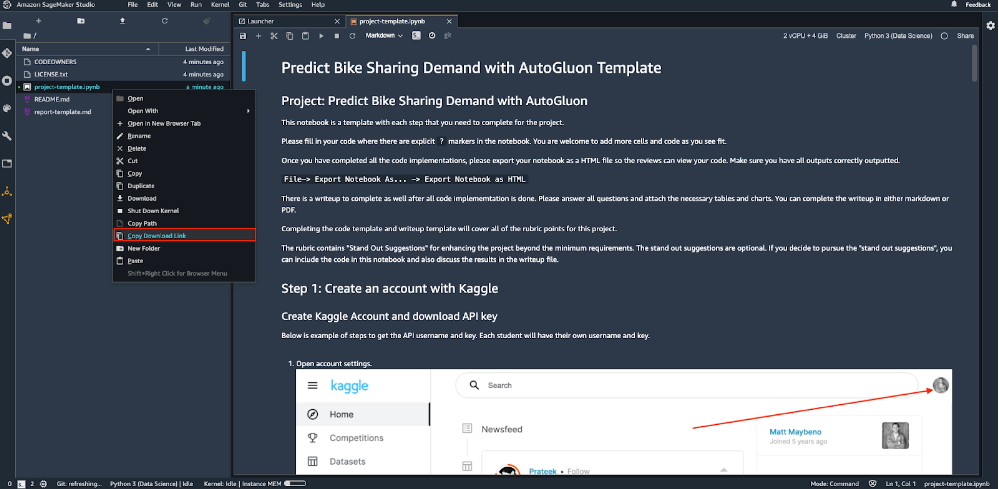Screen dimensions: 999x489
Task: Close the project-template.ipynb tab
Action: 447,21
